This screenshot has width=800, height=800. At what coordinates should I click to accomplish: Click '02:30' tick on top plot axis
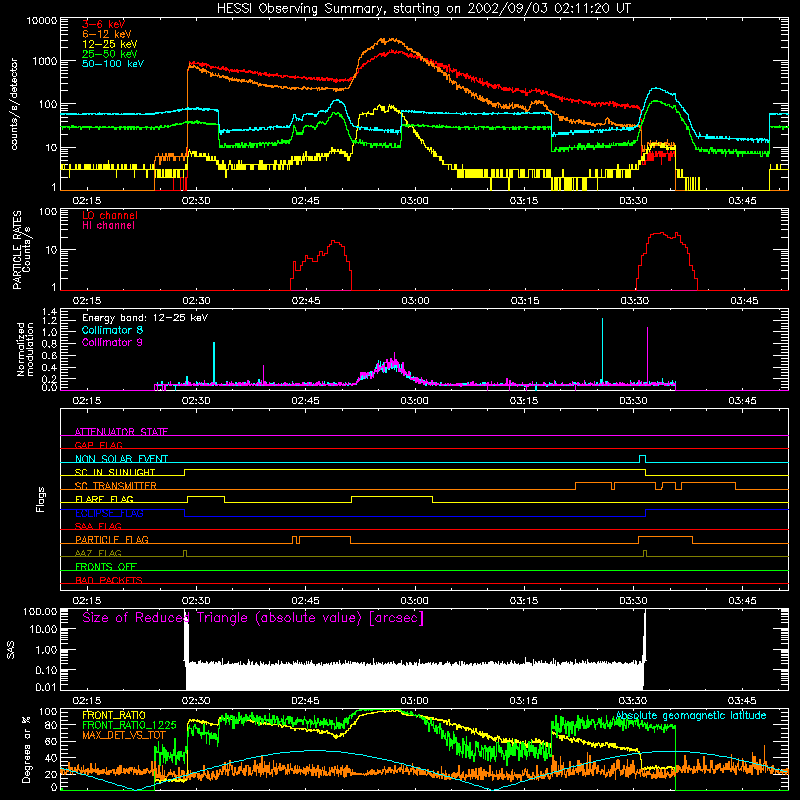[196, 201]
